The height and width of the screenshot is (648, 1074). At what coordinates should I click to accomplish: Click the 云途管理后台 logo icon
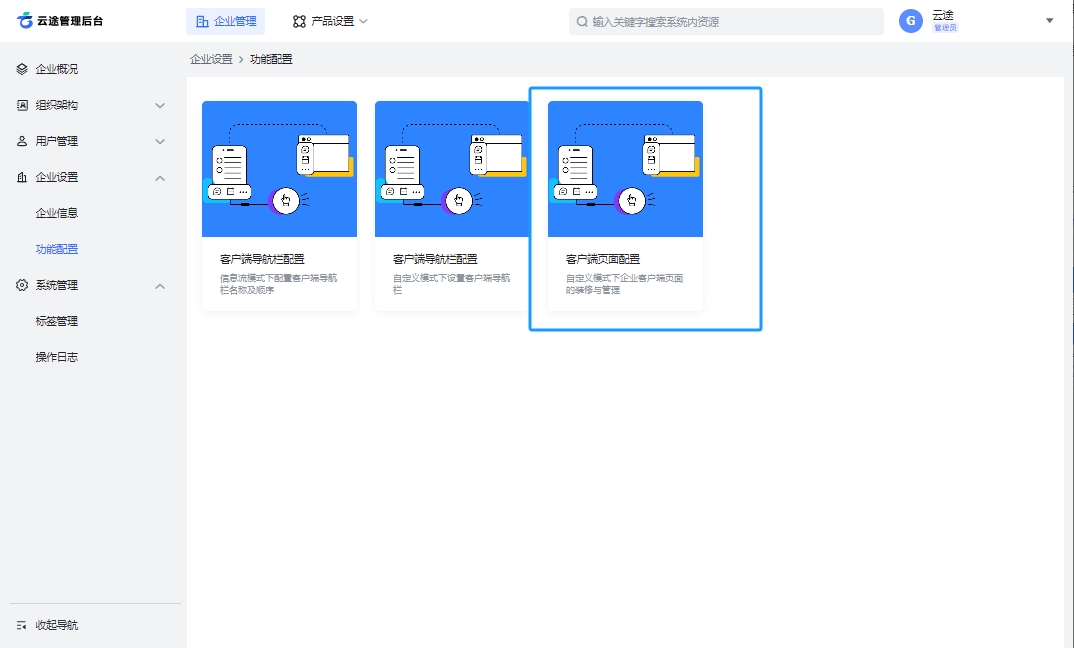[x=25, y=21]
